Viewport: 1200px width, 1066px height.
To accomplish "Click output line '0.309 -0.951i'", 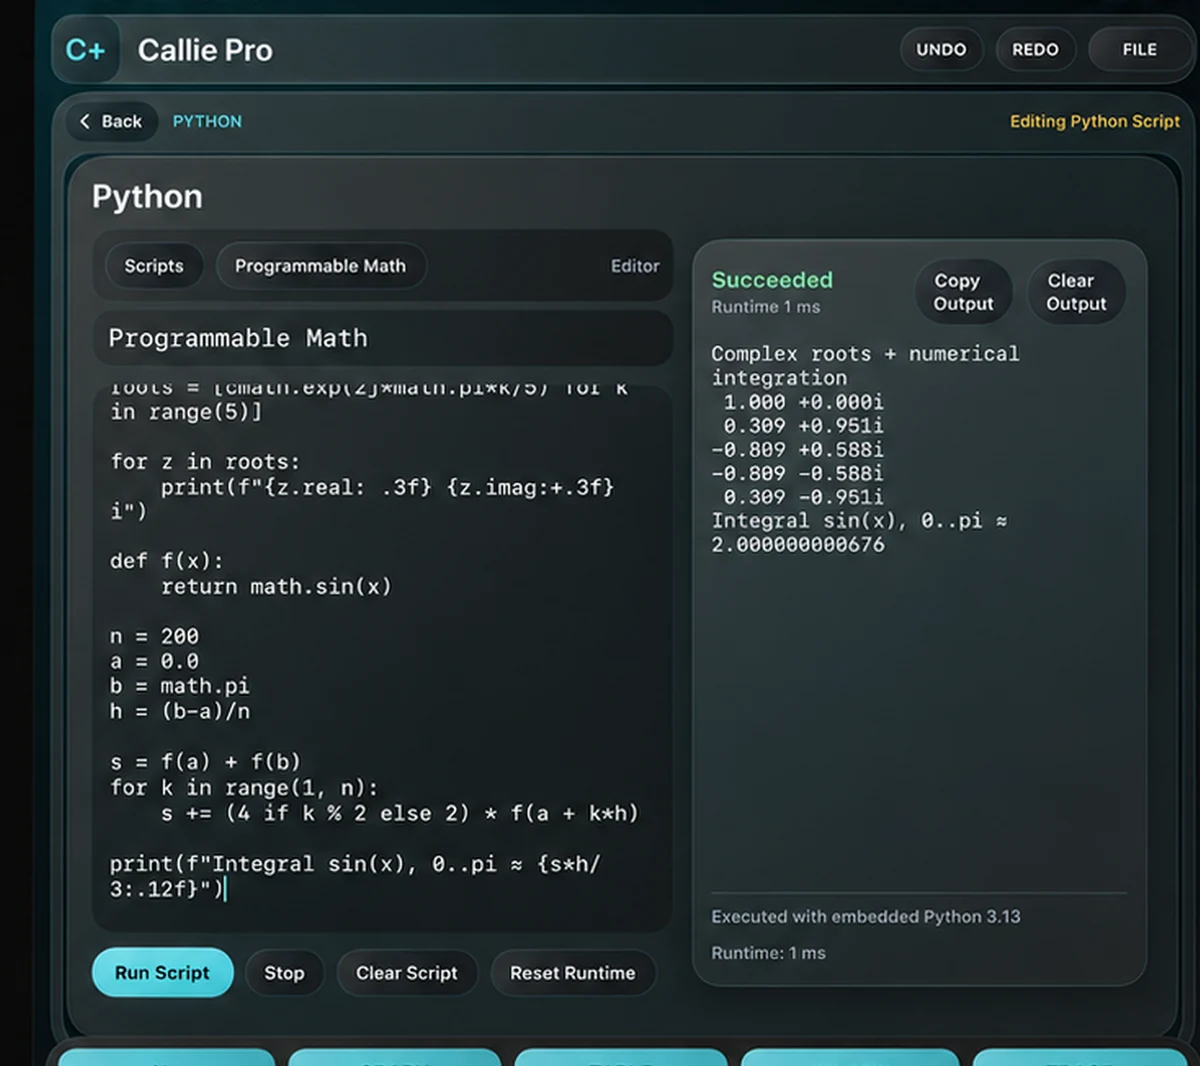I will pyautogui.click(x=803, y=498).
